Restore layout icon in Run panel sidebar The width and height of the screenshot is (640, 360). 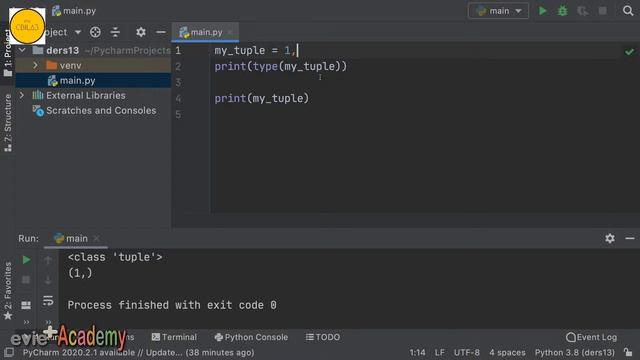[x=26, y=305]
